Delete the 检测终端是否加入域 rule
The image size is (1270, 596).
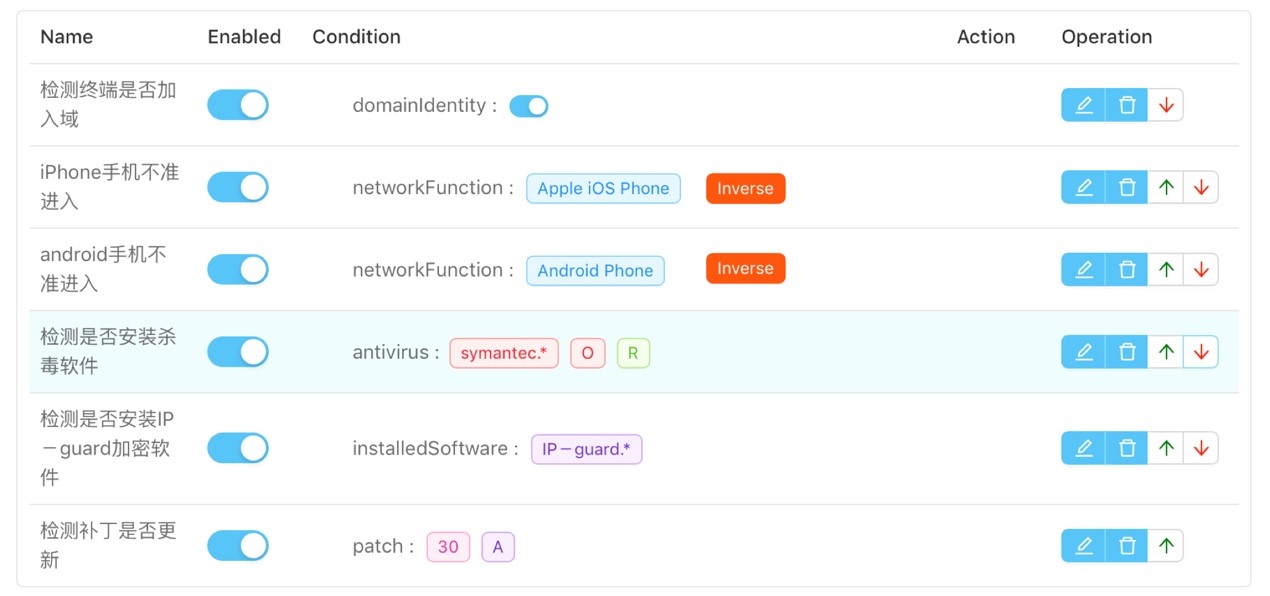click(x=1127, y=105)
